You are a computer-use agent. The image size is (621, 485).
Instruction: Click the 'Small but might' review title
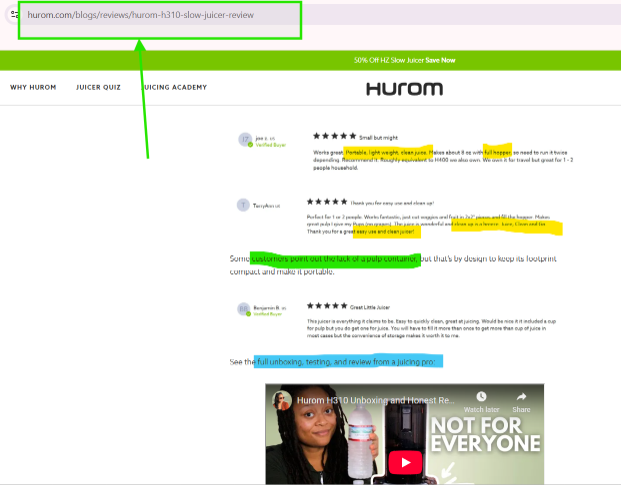click(378, 138)
